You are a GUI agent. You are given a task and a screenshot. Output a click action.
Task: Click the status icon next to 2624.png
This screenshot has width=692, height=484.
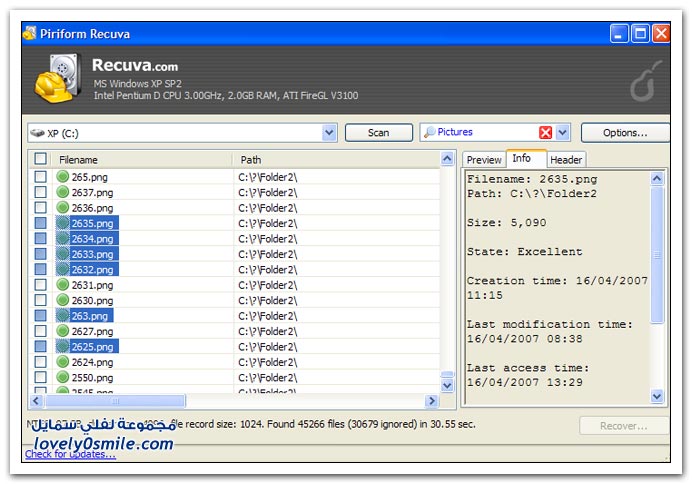[x=63, y=362]
